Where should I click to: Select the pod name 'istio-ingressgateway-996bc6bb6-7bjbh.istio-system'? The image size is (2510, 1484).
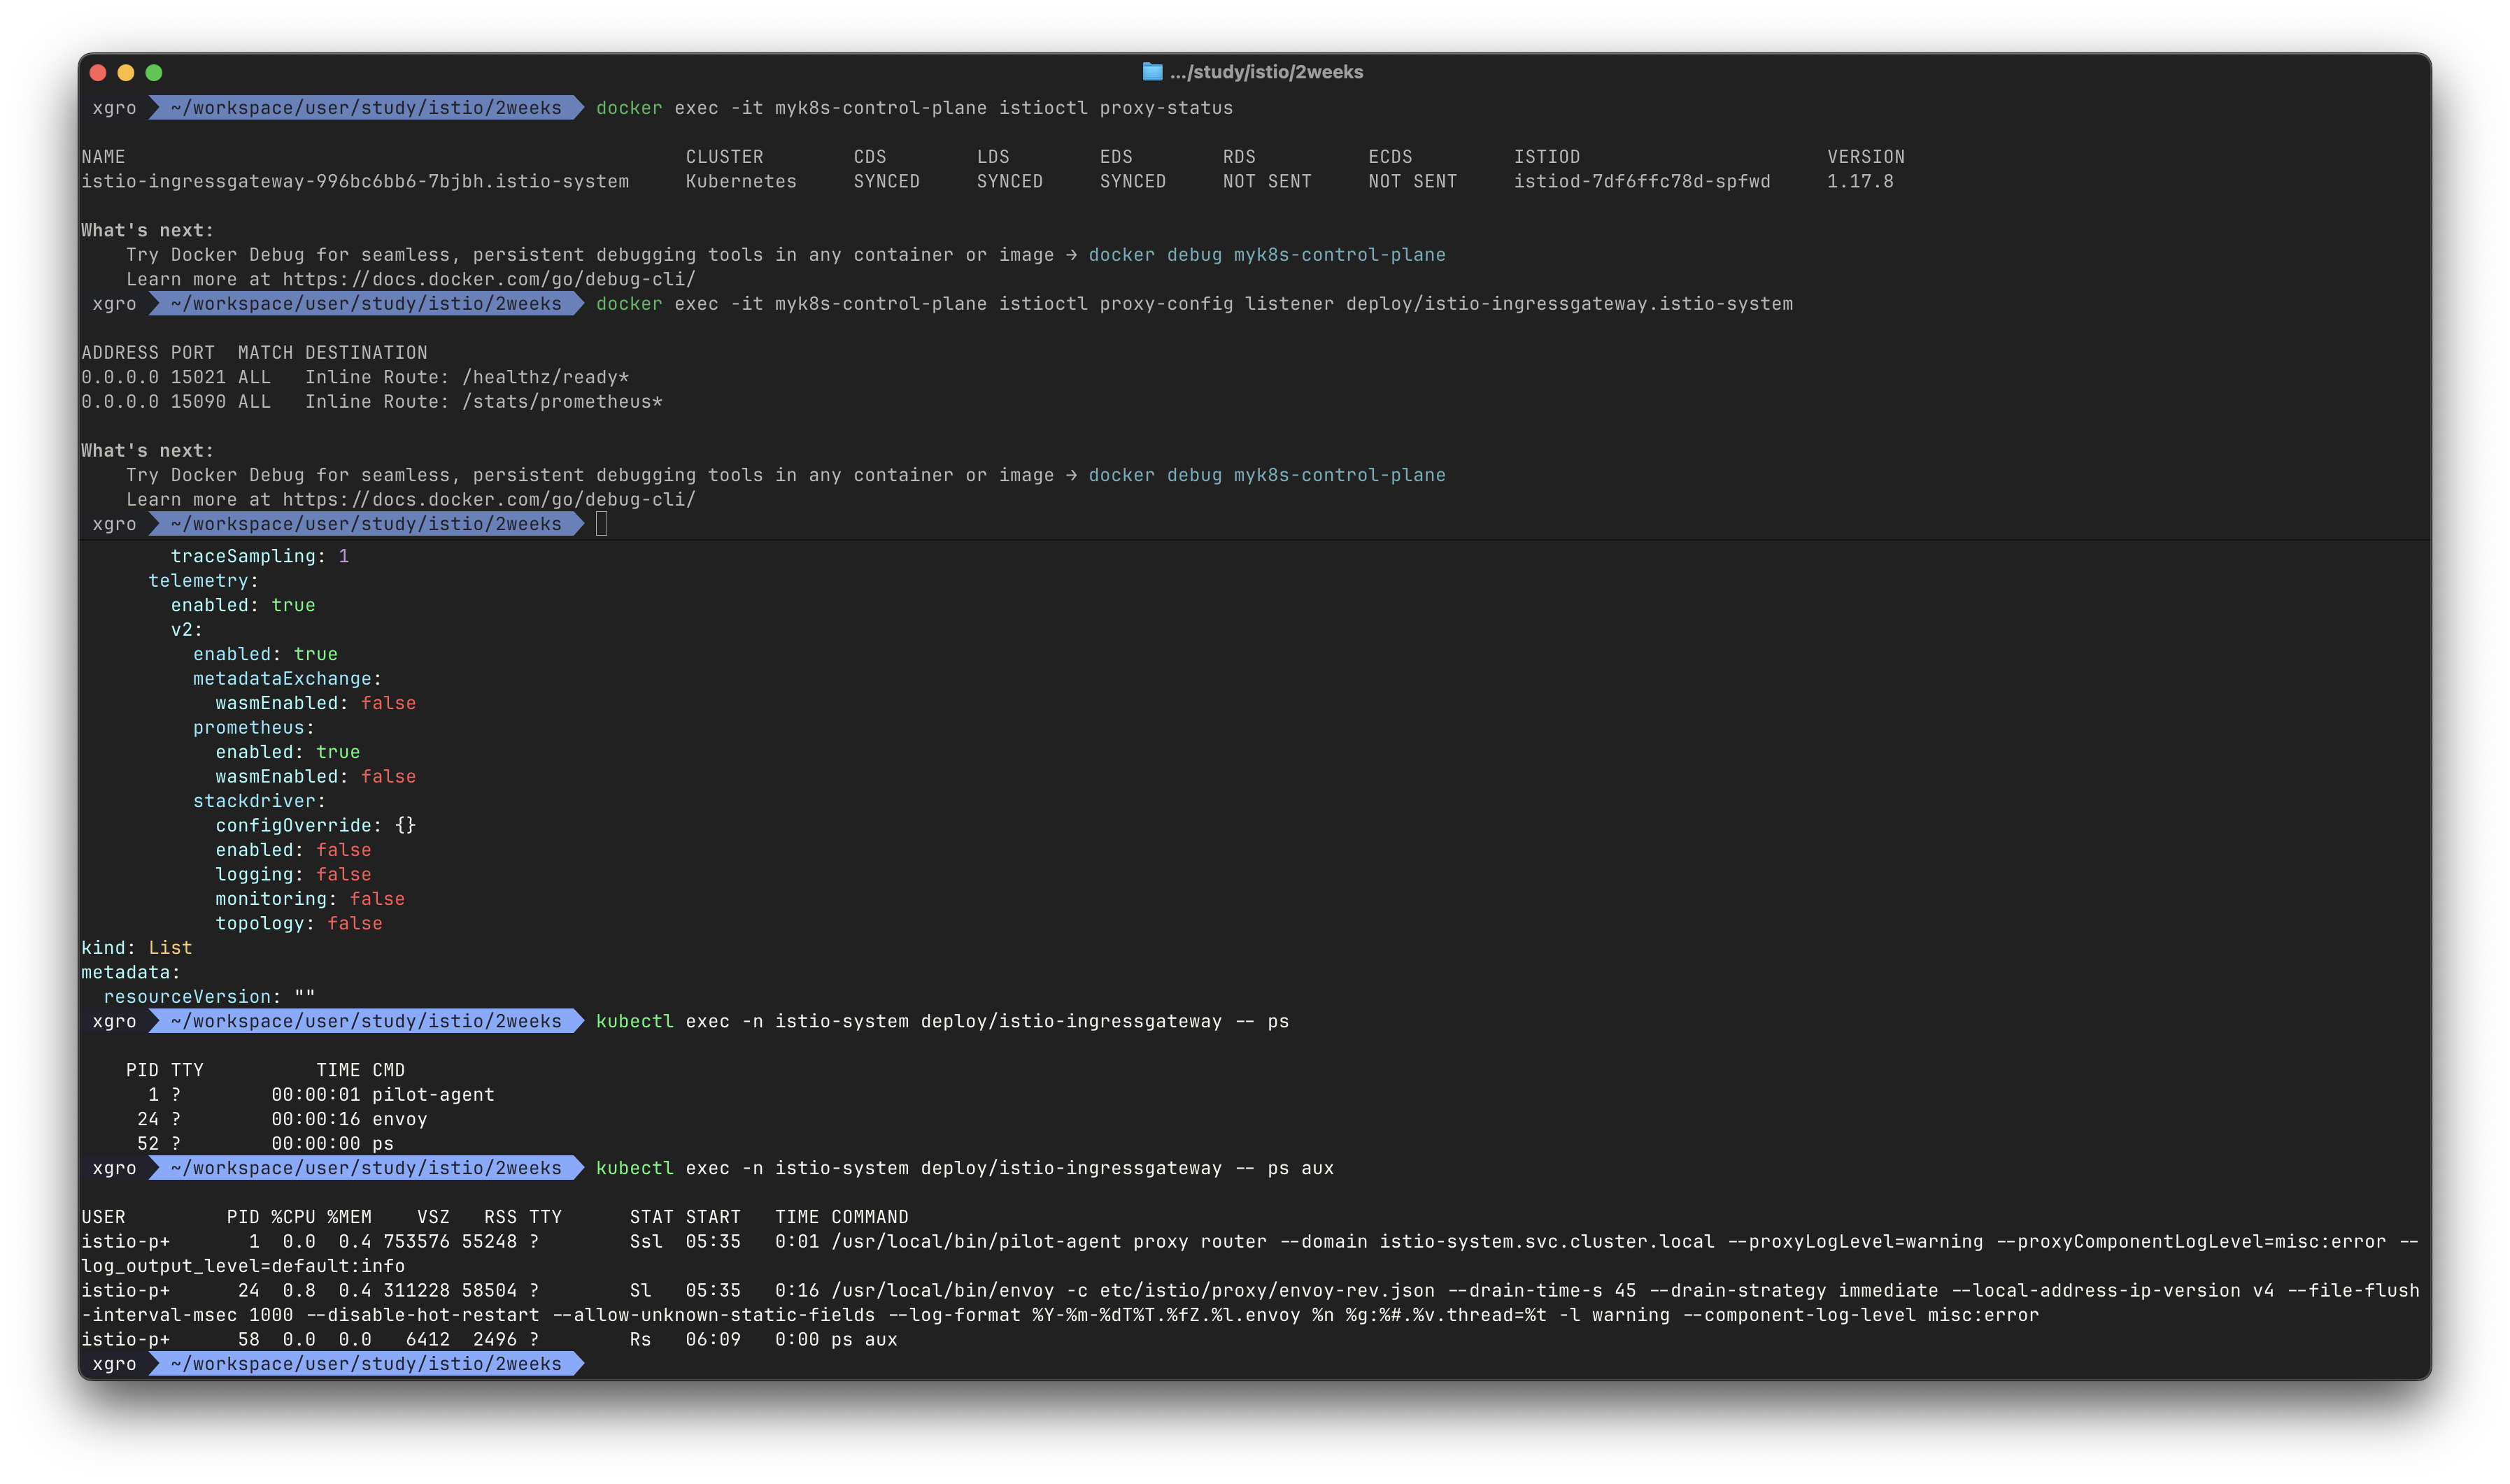pyautogui.click(x=355, y=181)
